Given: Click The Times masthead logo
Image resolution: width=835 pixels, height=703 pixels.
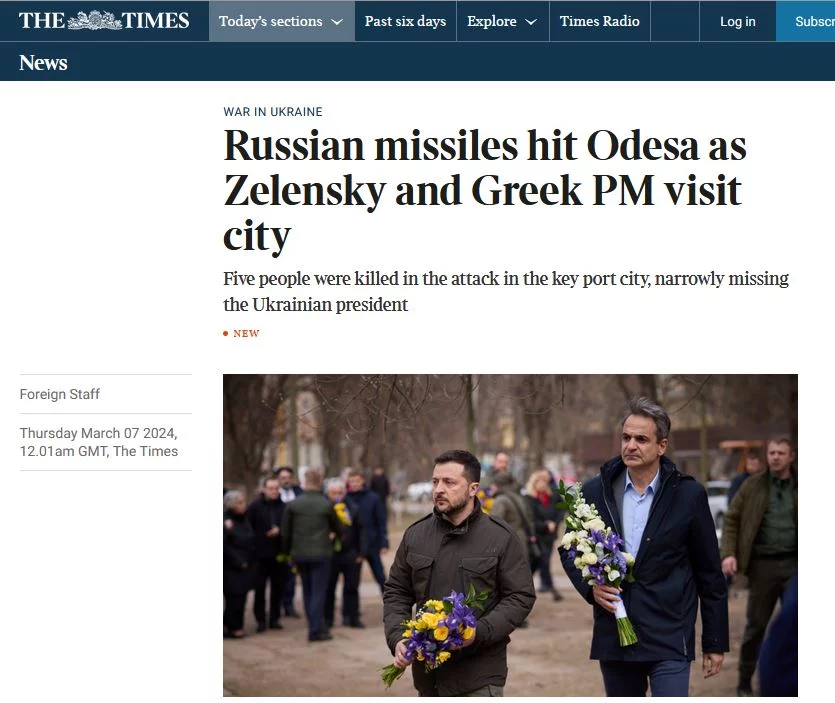Looking at the screenshot, I should click(104, 21).
